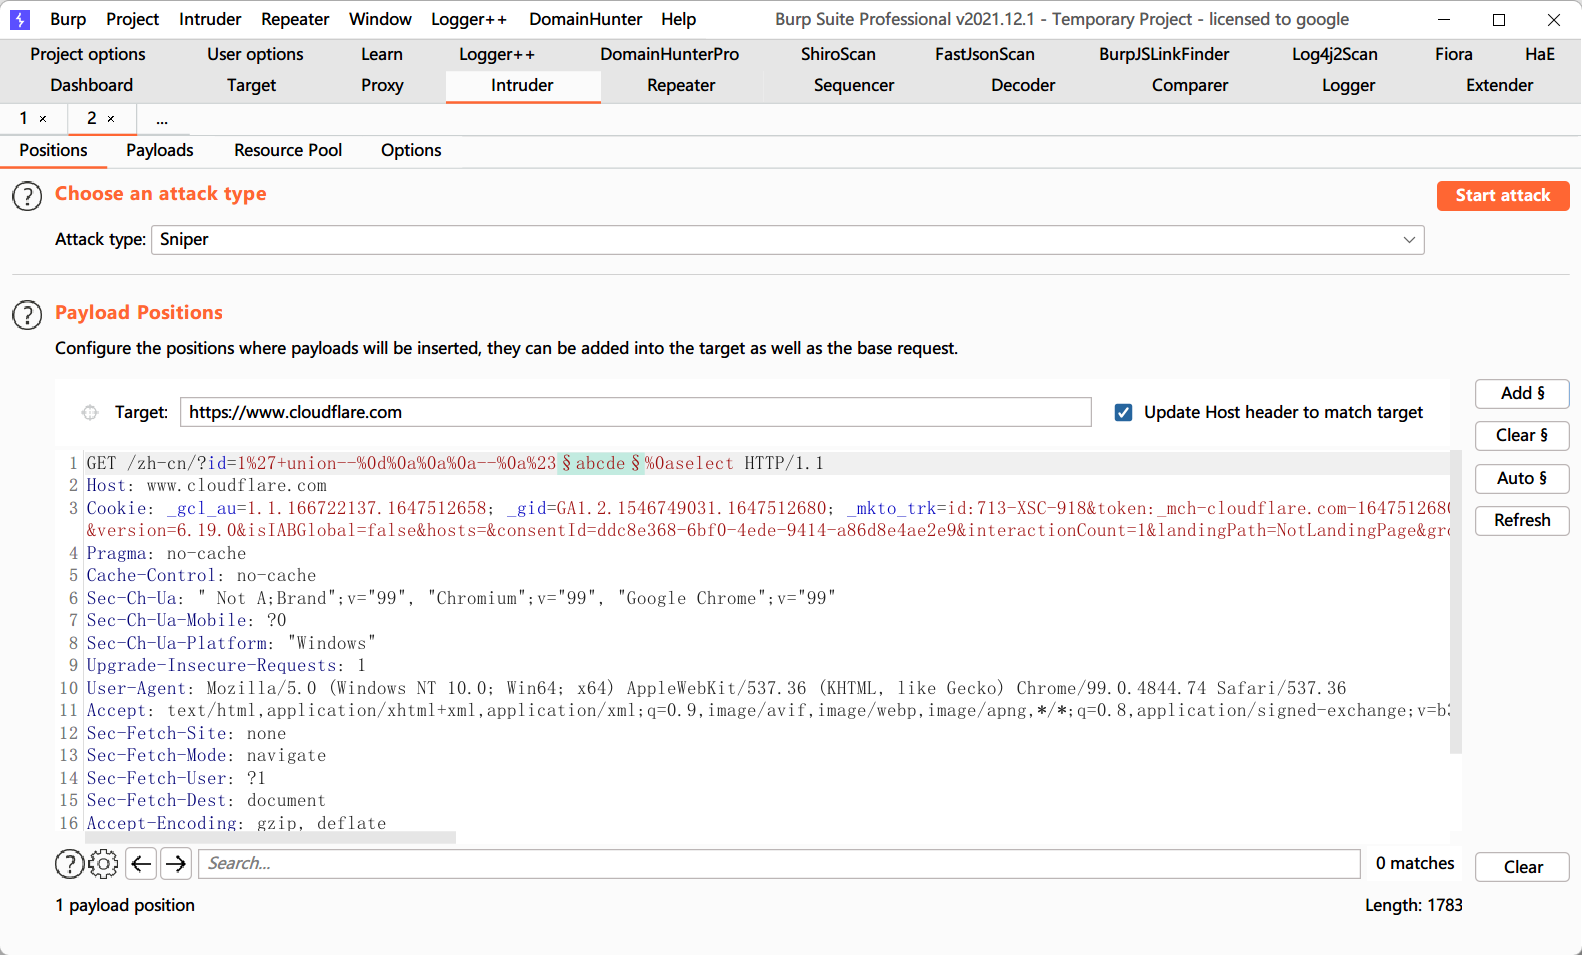
Task: Open the Burp menu
Action: (68, 19)
